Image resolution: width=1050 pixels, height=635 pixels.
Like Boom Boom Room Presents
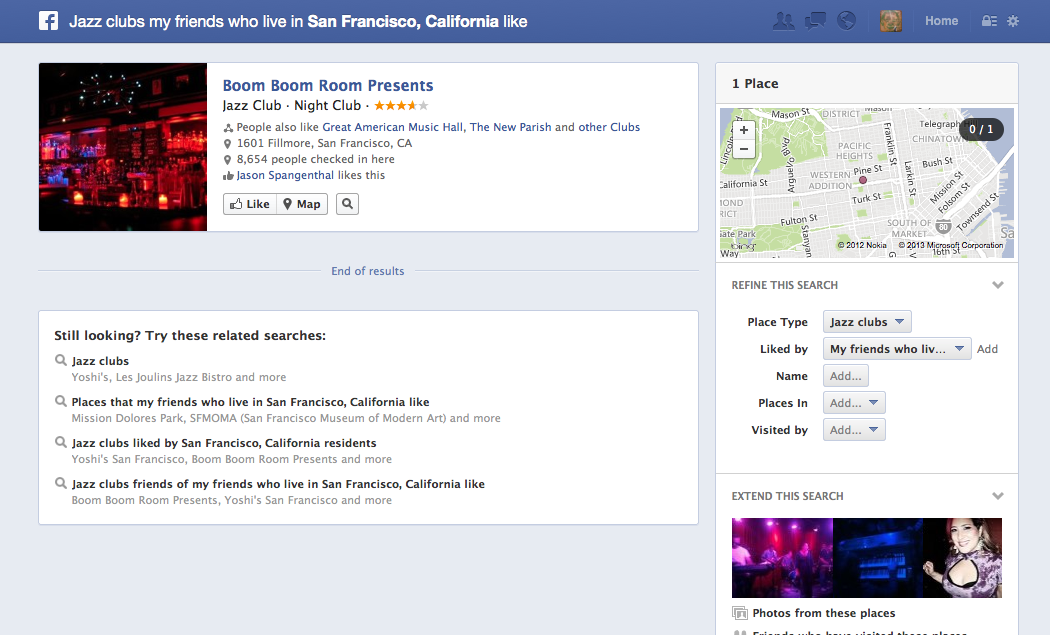click(x=250, y=204)
